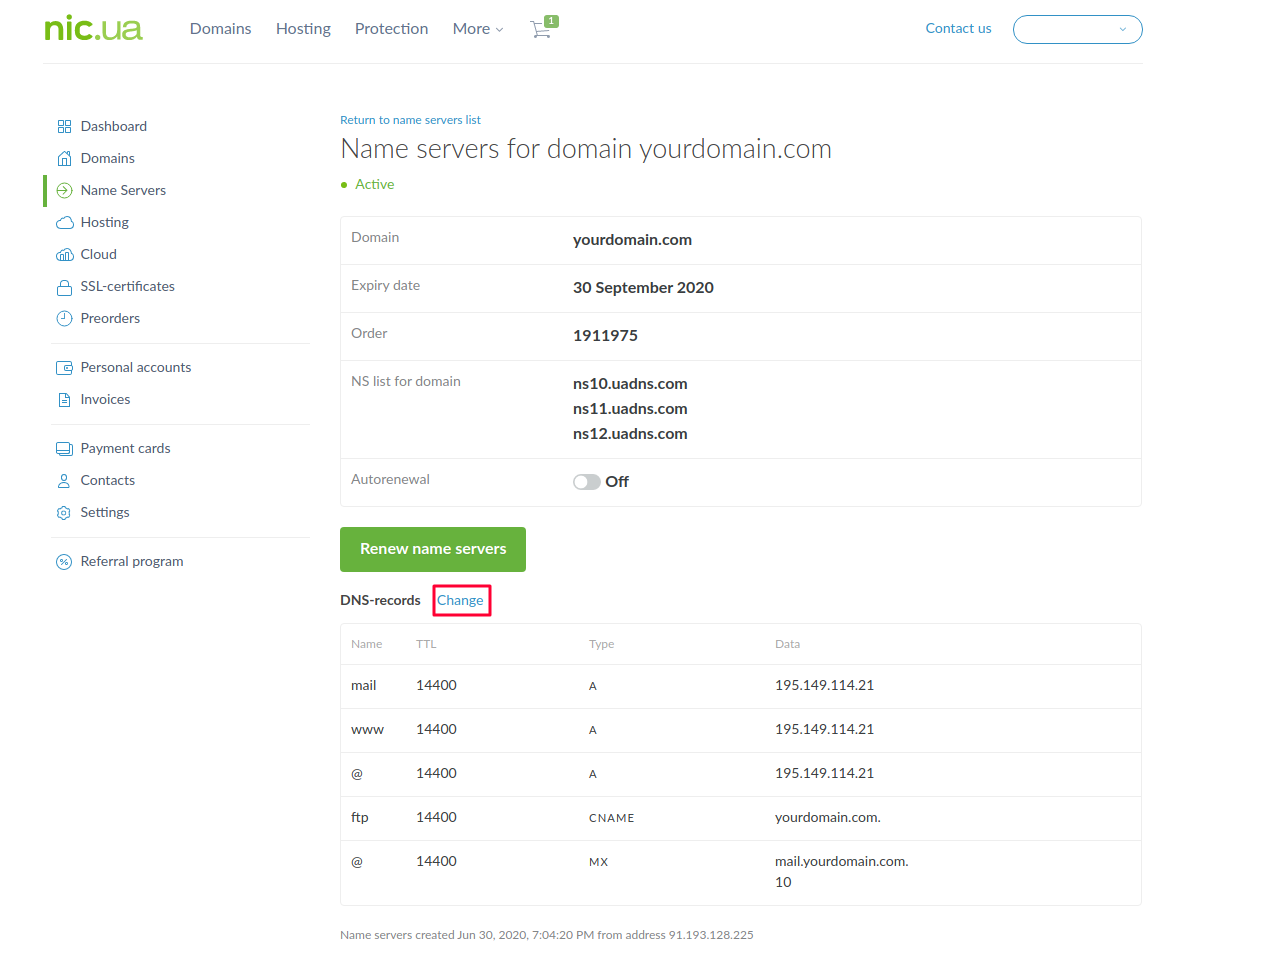Go to Hosting in the top navigation
The image size is (1279, 971).
303,29
